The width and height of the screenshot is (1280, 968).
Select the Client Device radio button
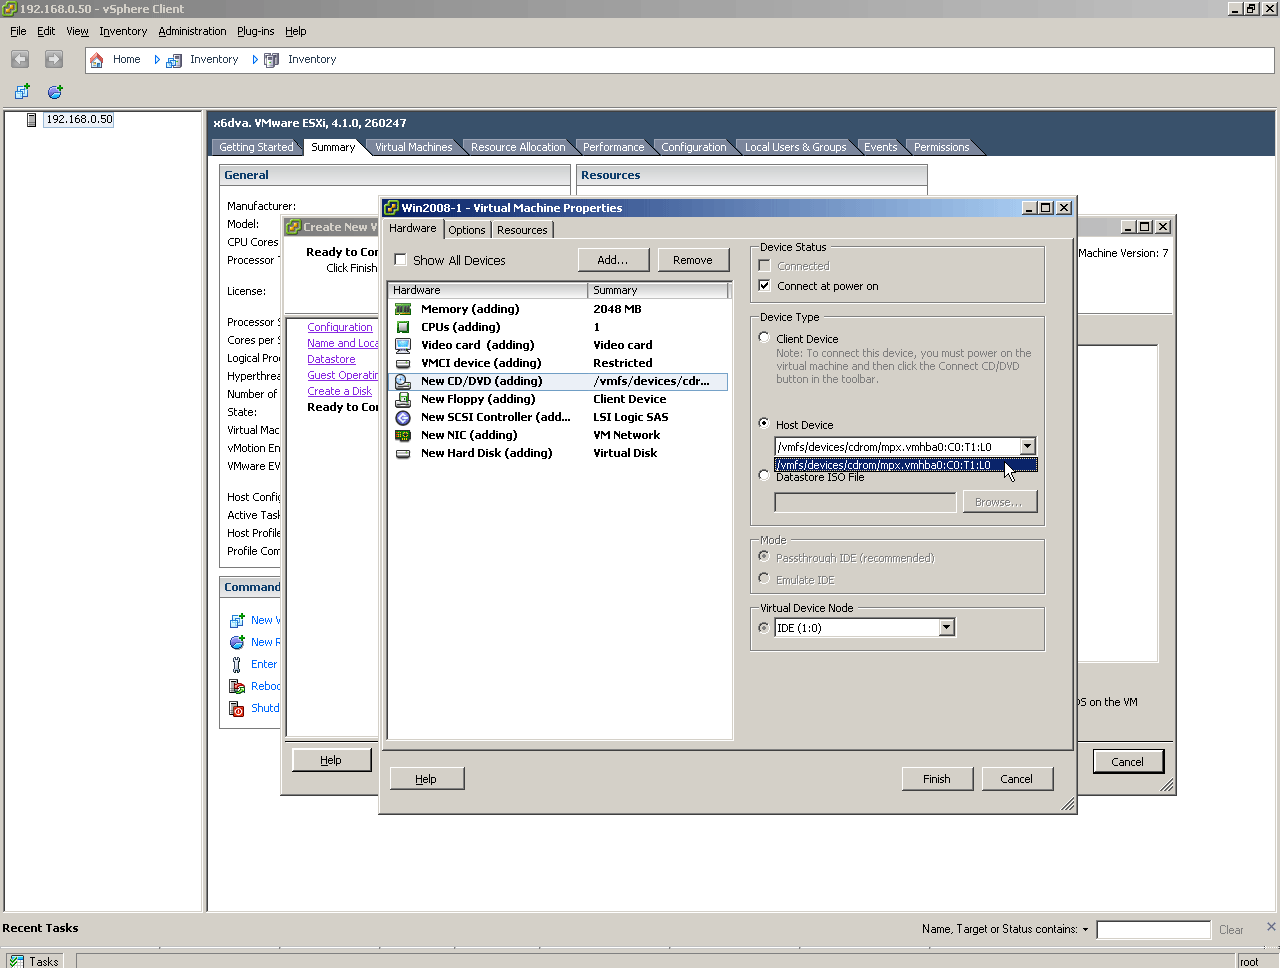764,338
